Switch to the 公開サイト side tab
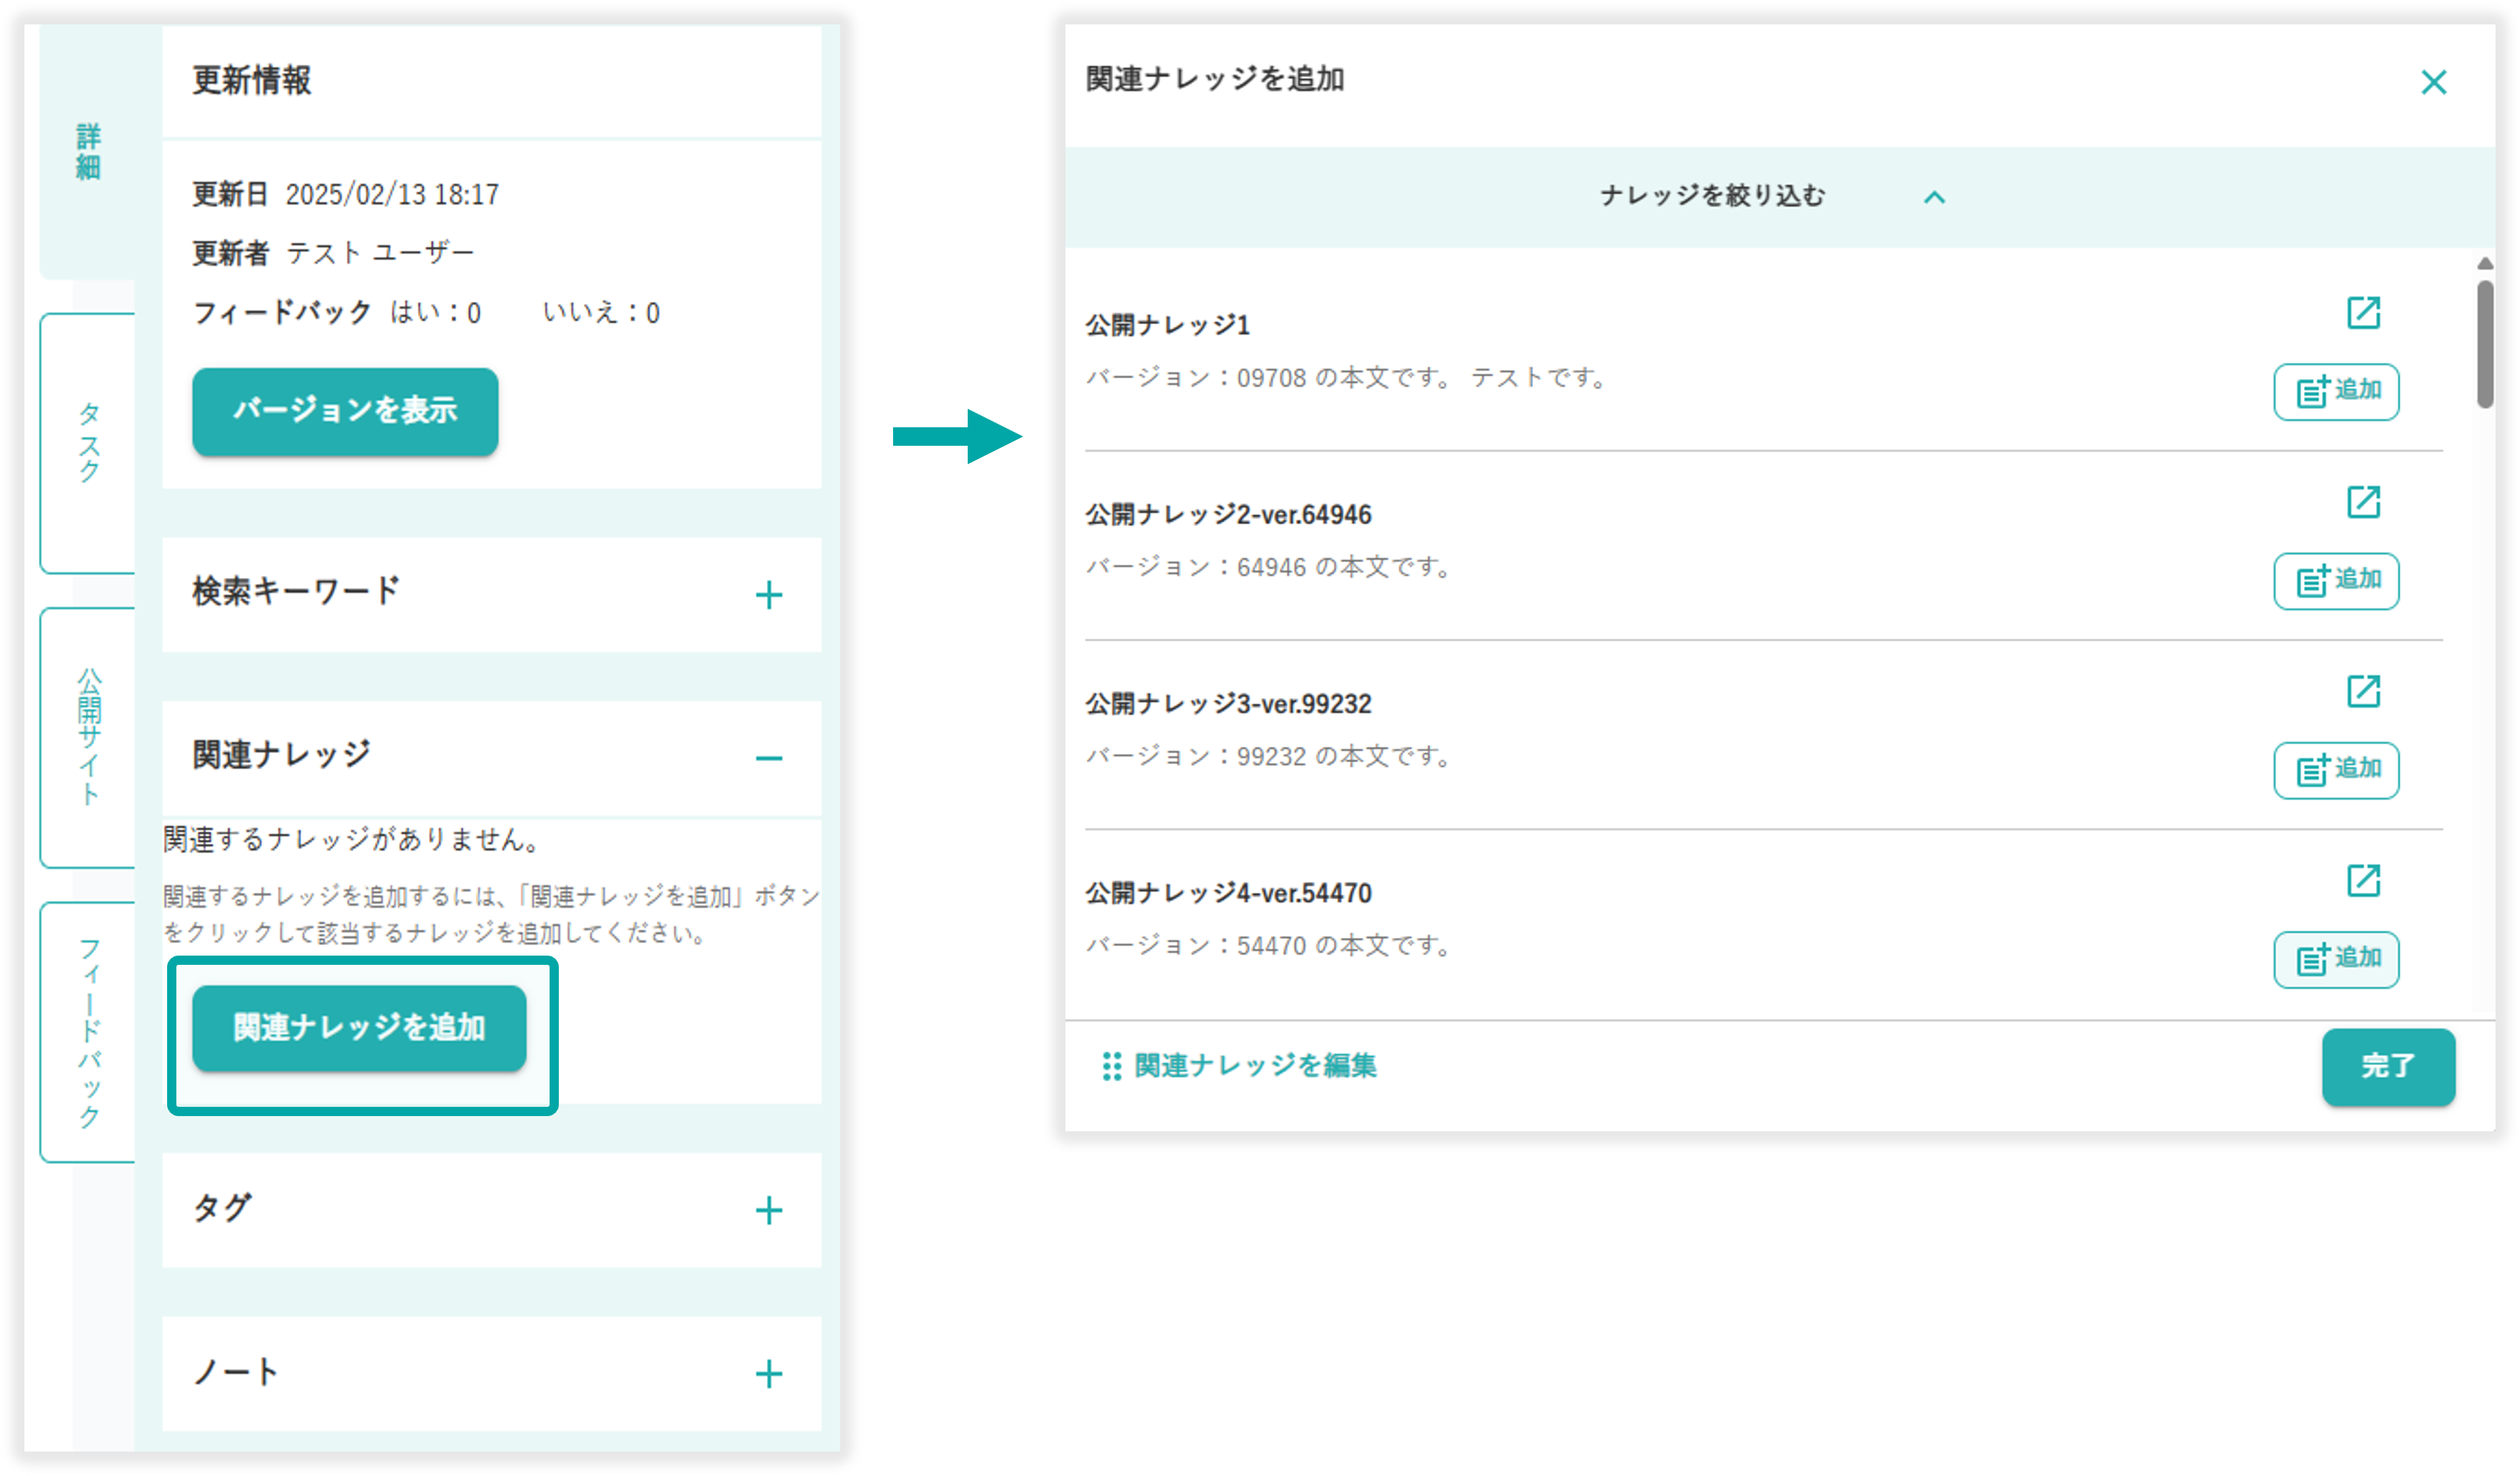The width and height of the screenshot is (2520, 1476). [88, 737]
